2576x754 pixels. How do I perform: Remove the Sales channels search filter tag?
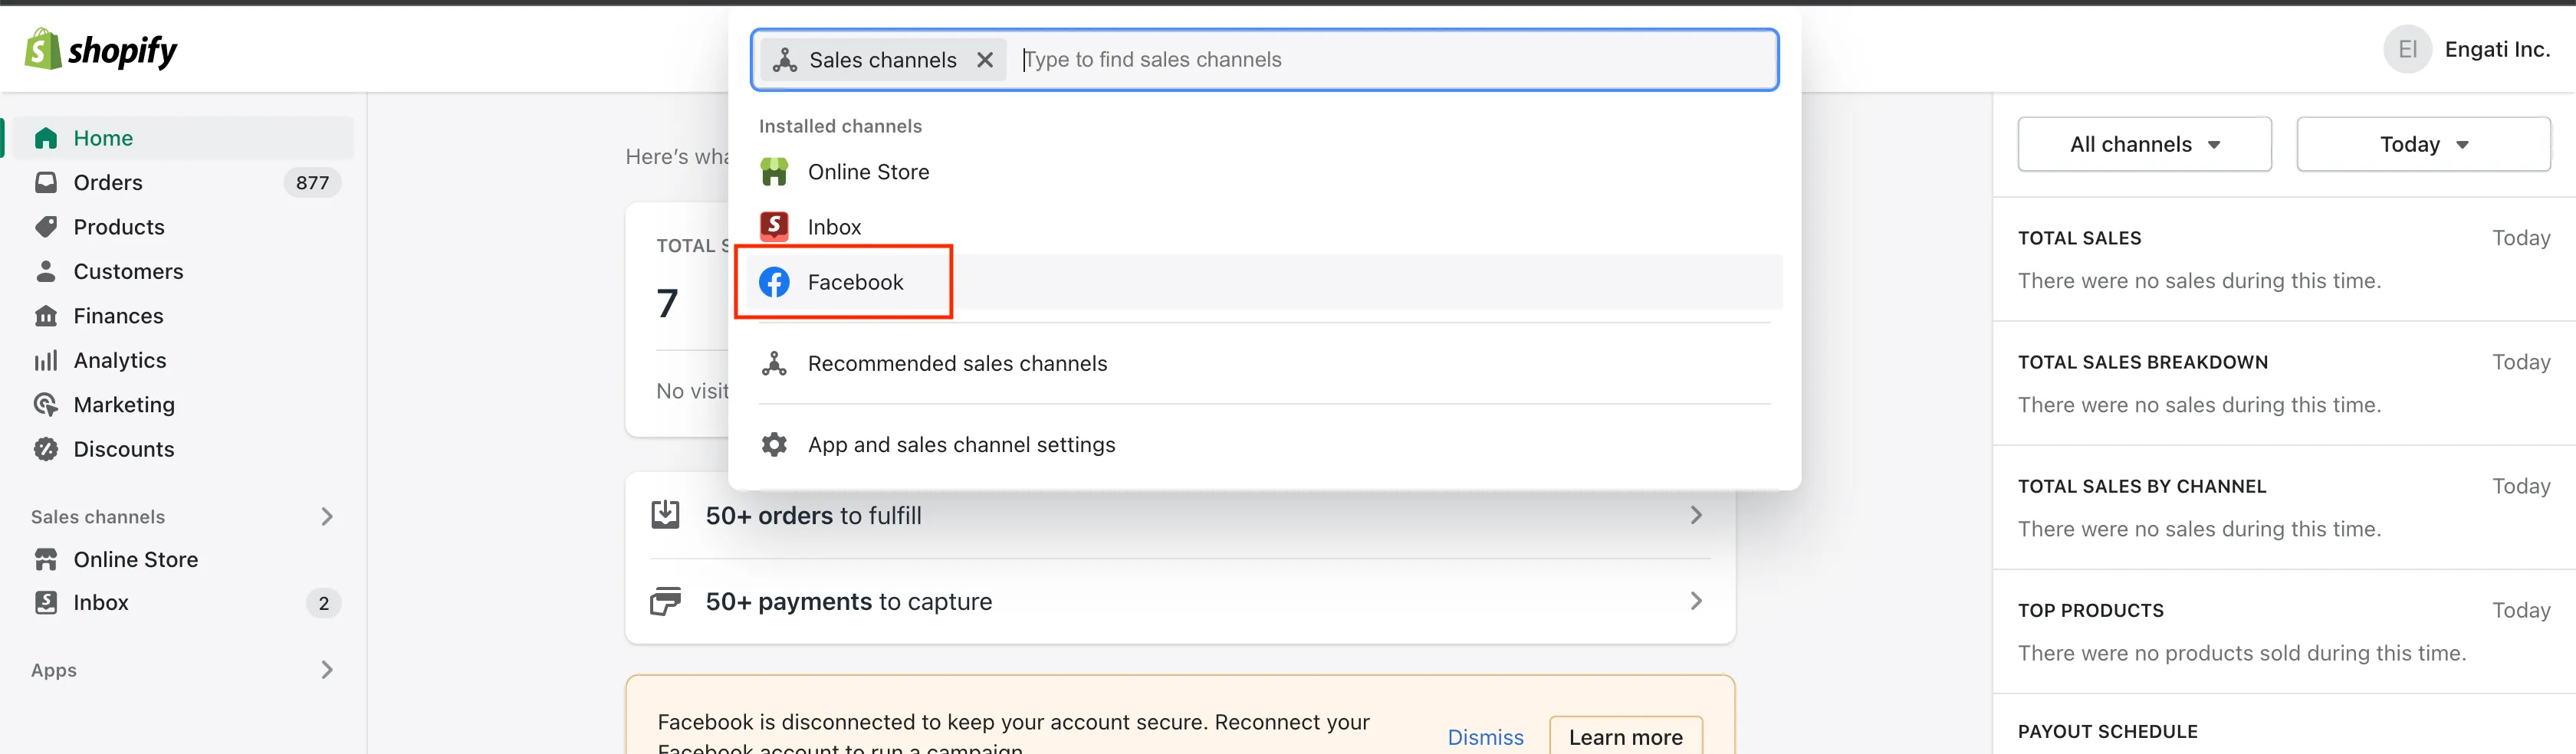coord(985,60)
